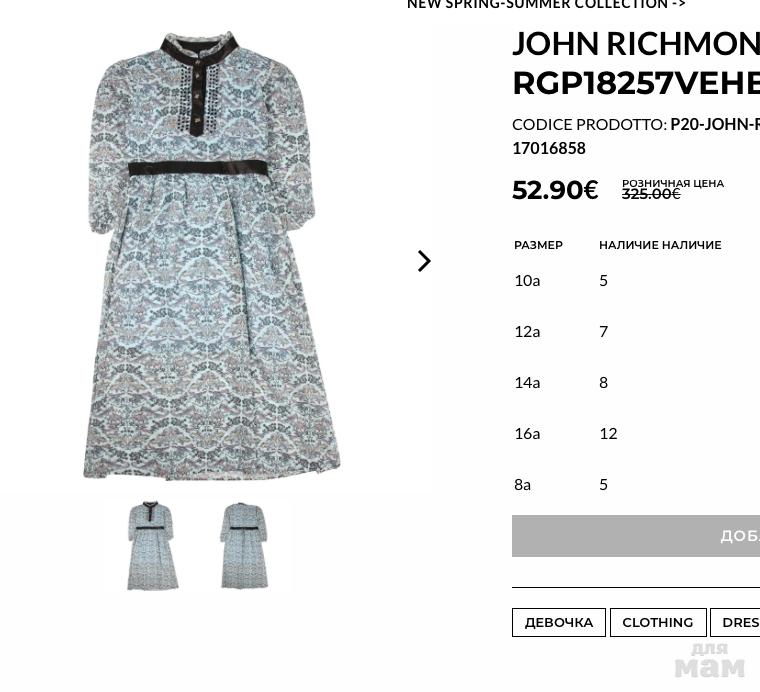Open the New Spring-Summer Collection link
Screen dimensions: 760x692
[546, 4]
